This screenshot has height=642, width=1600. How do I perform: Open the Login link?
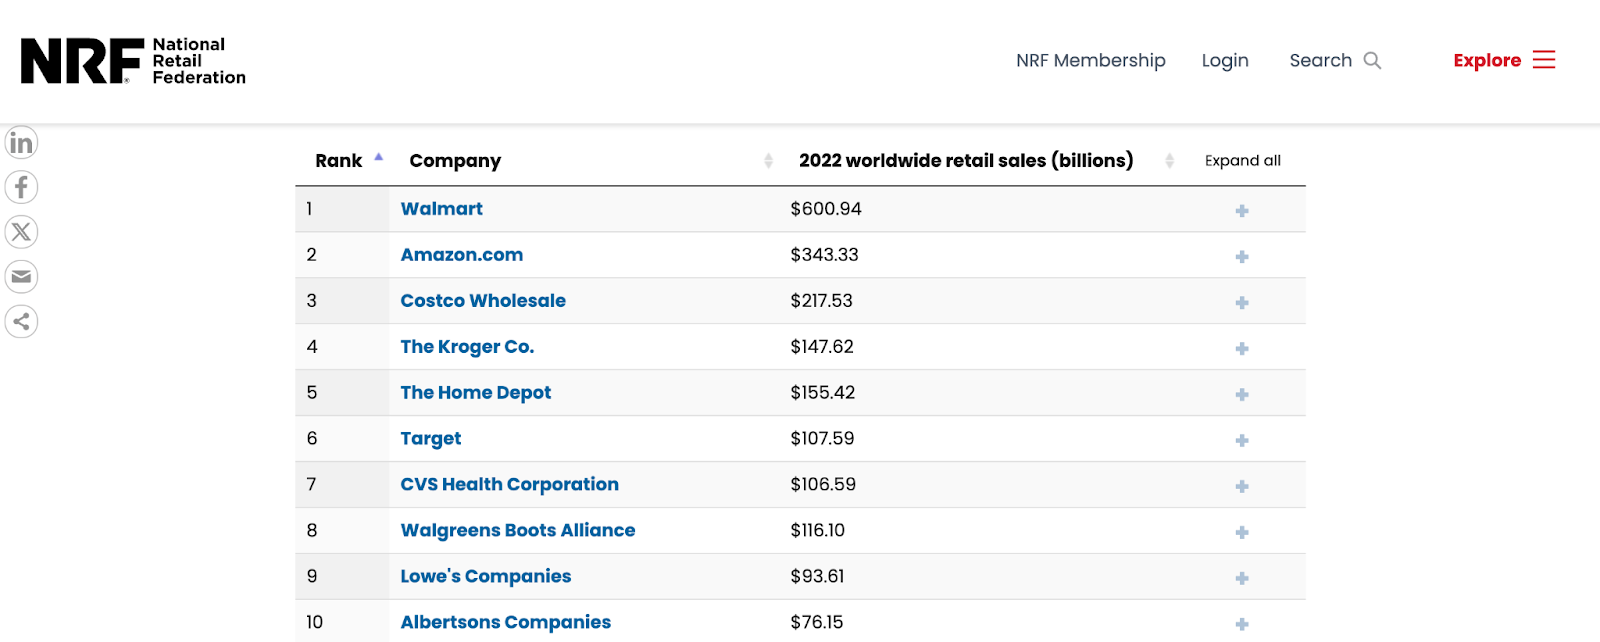tap(1225, 61)
